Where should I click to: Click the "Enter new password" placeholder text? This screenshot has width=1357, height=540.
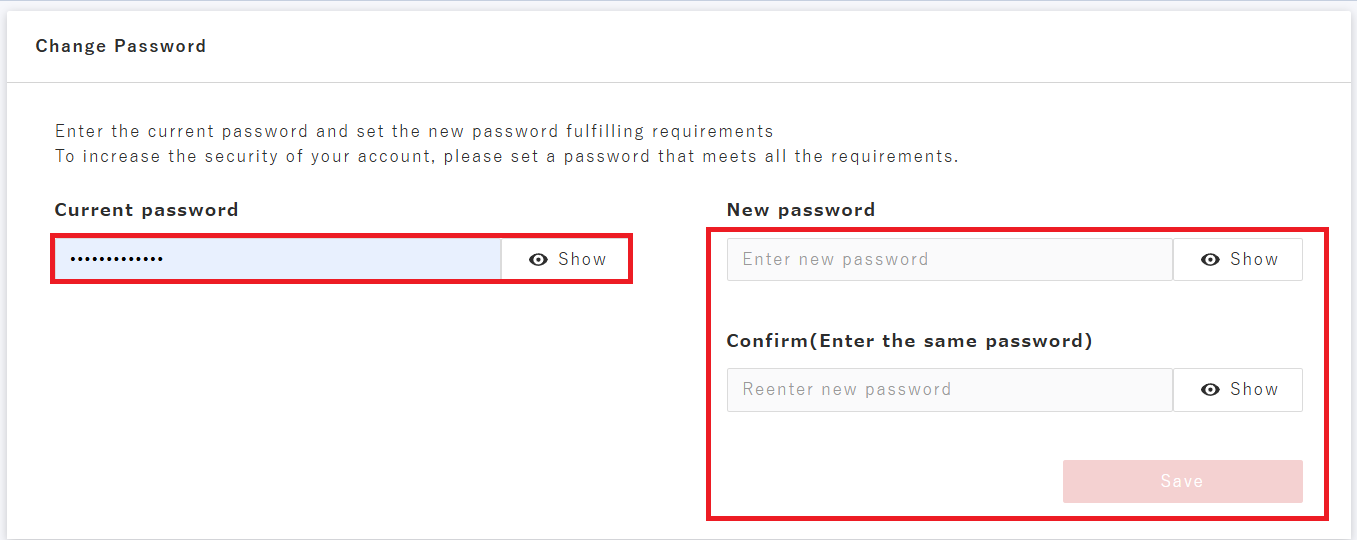tap(835, 260)
